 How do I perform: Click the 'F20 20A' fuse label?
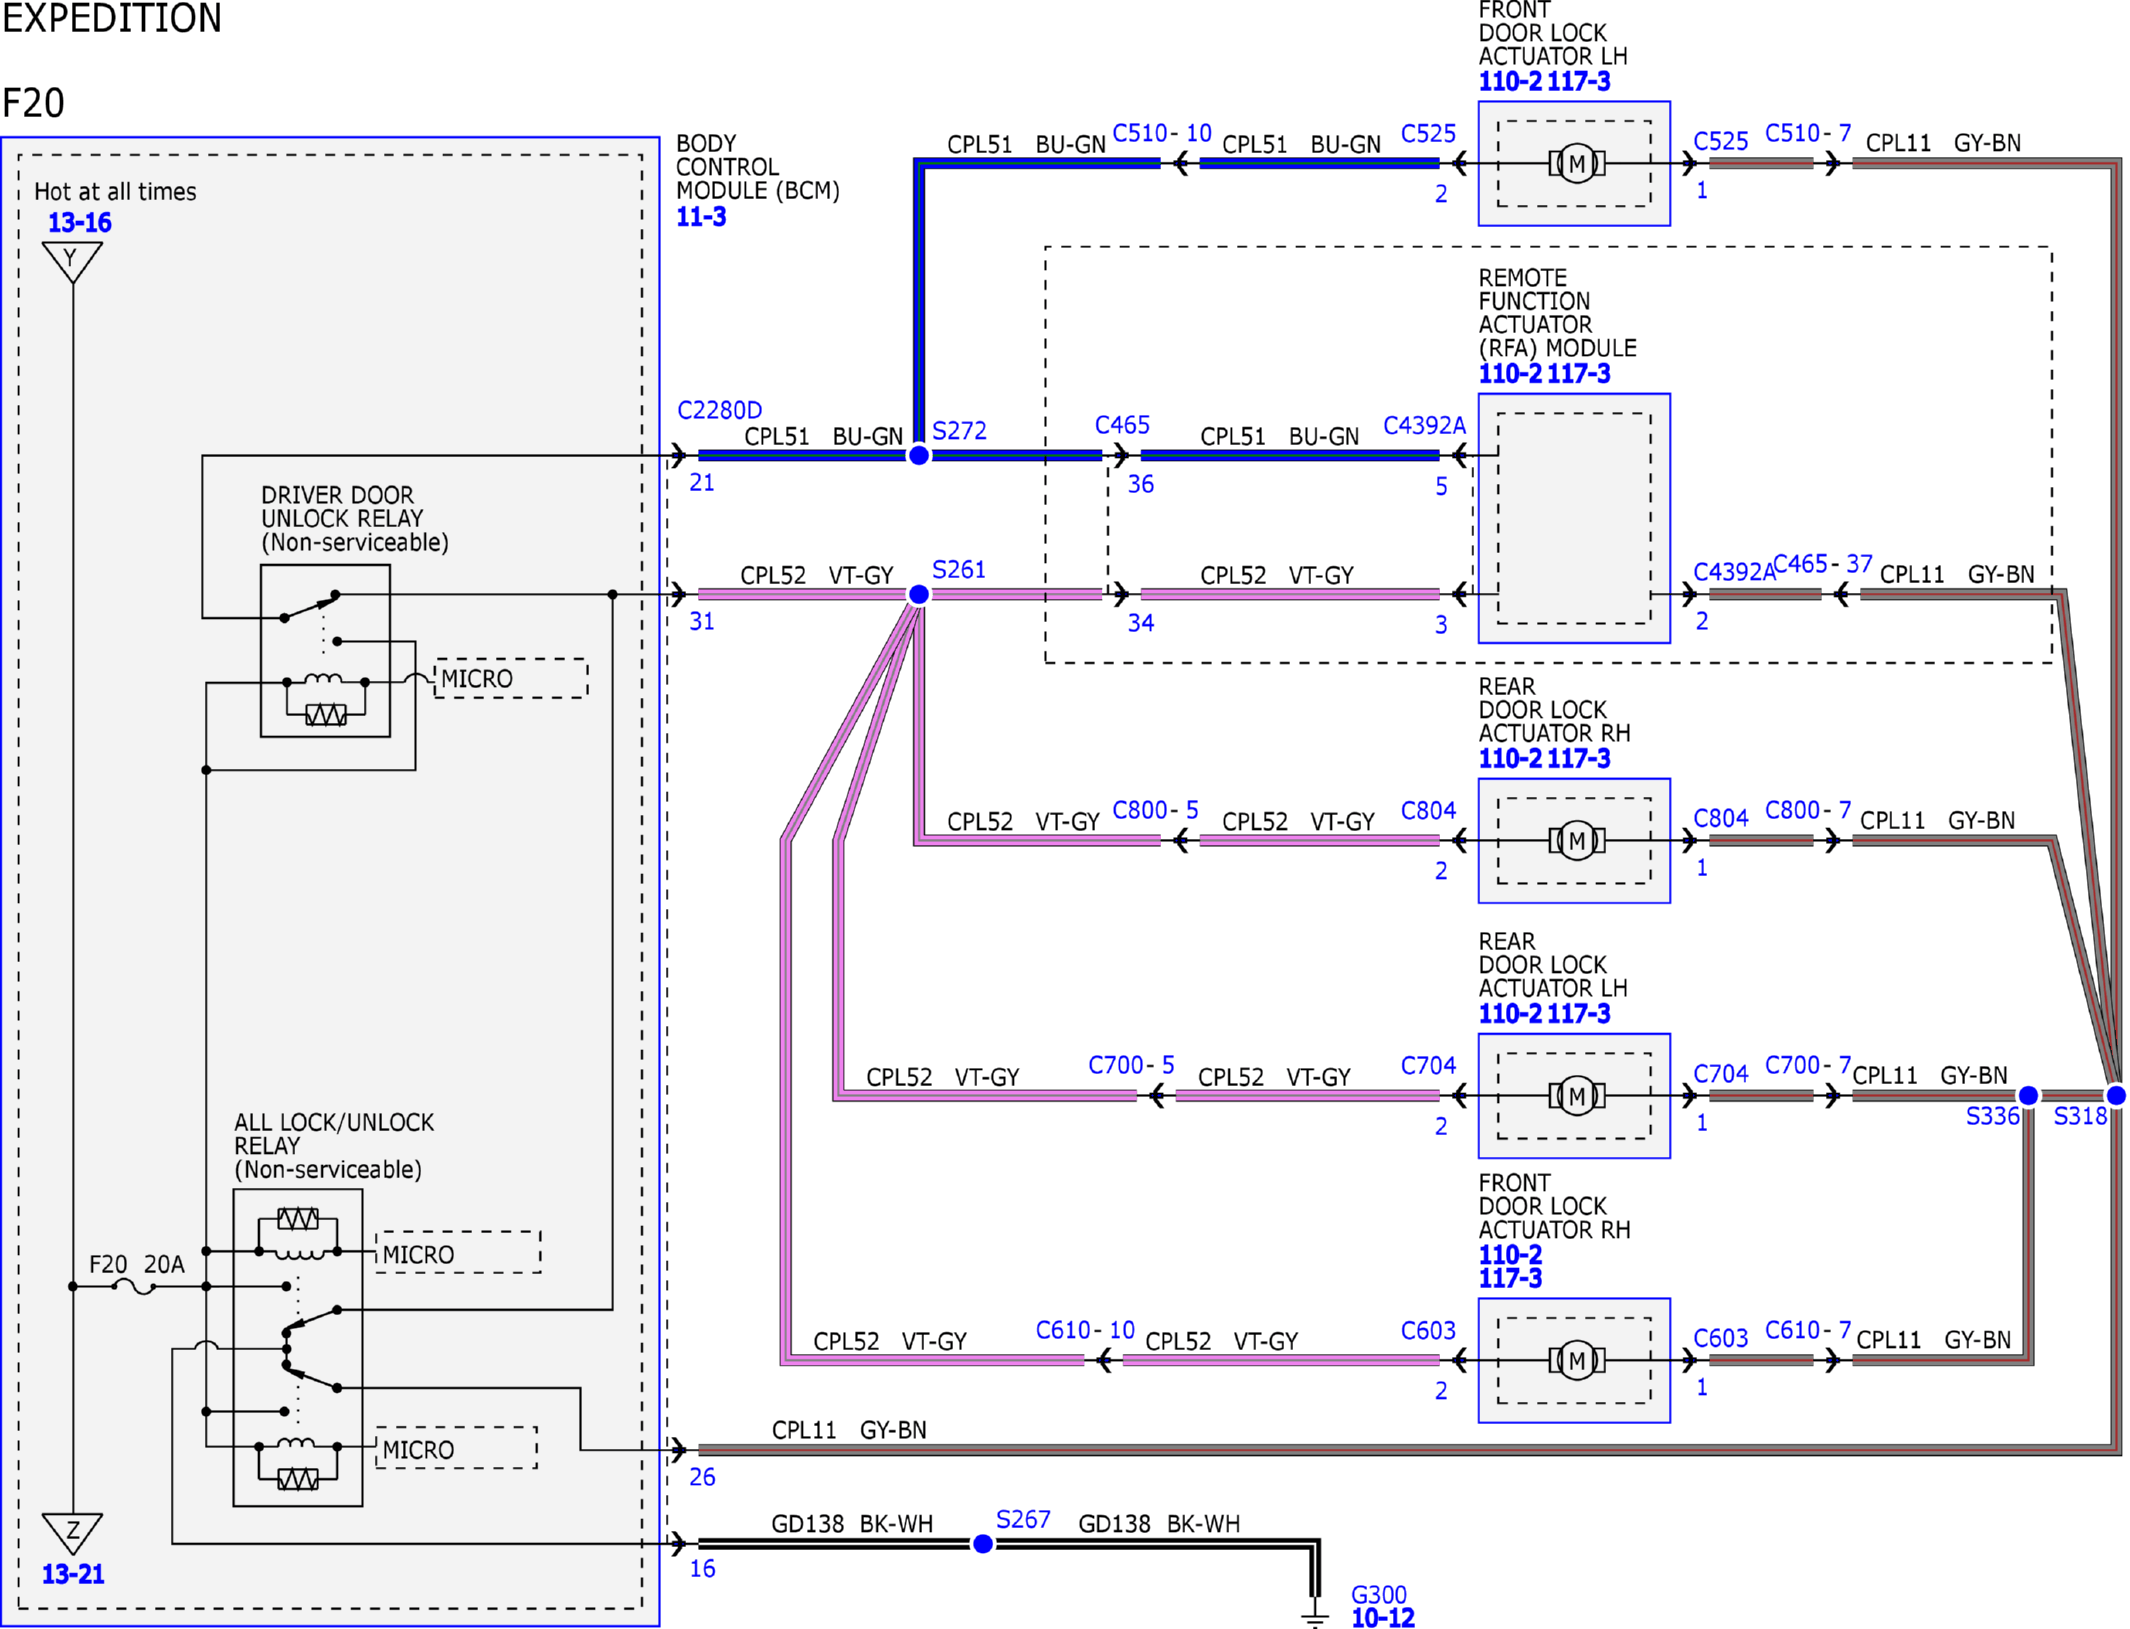tap(137, 1265)
